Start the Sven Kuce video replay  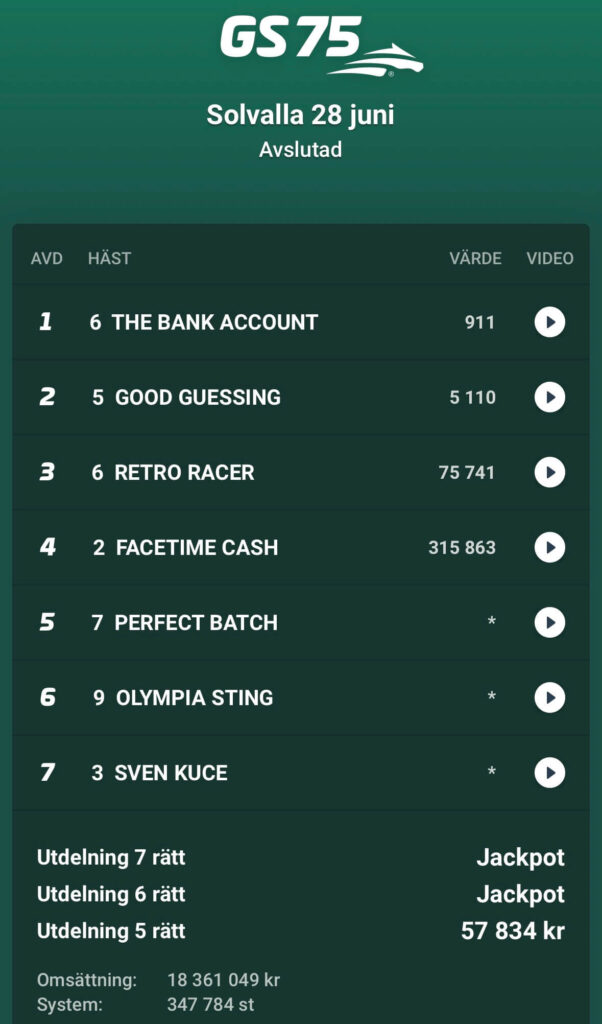(550, 773)
